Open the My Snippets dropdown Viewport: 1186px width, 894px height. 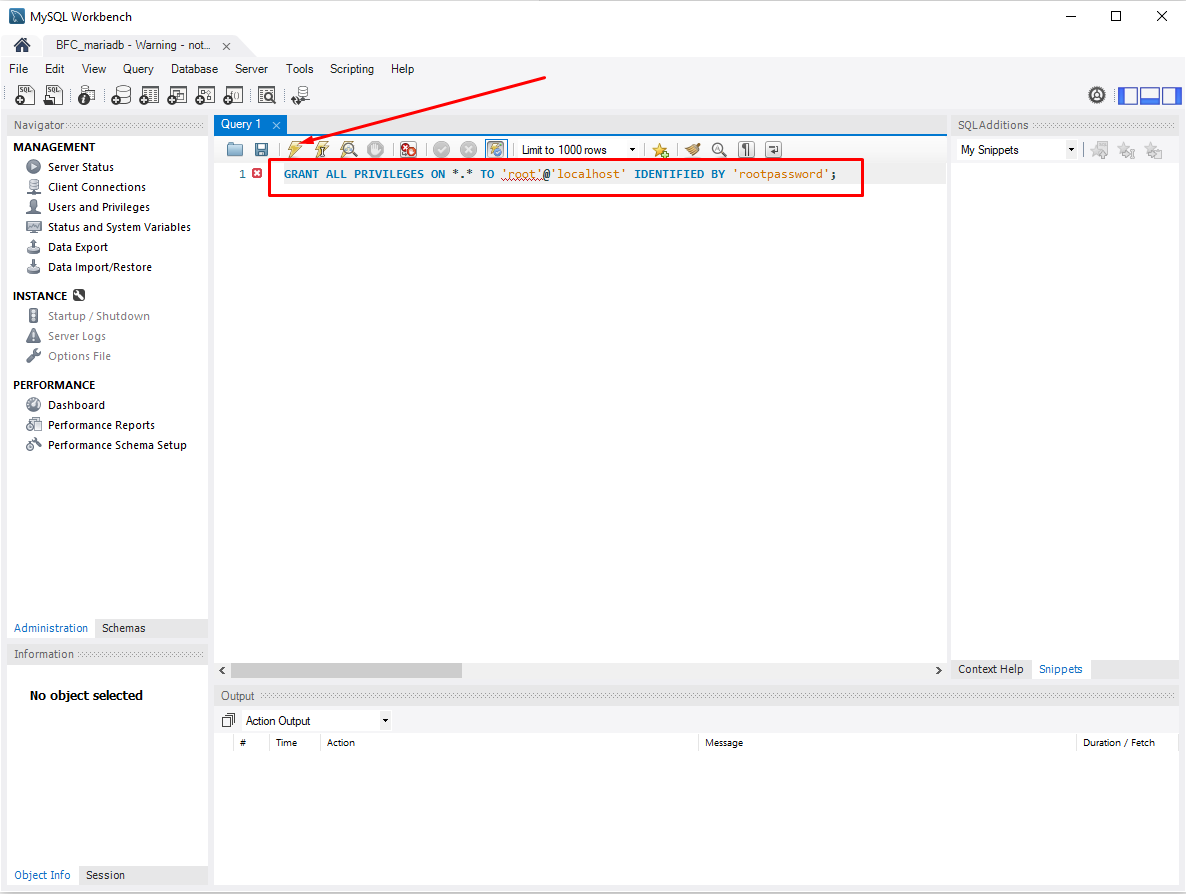coord(1017,150)
